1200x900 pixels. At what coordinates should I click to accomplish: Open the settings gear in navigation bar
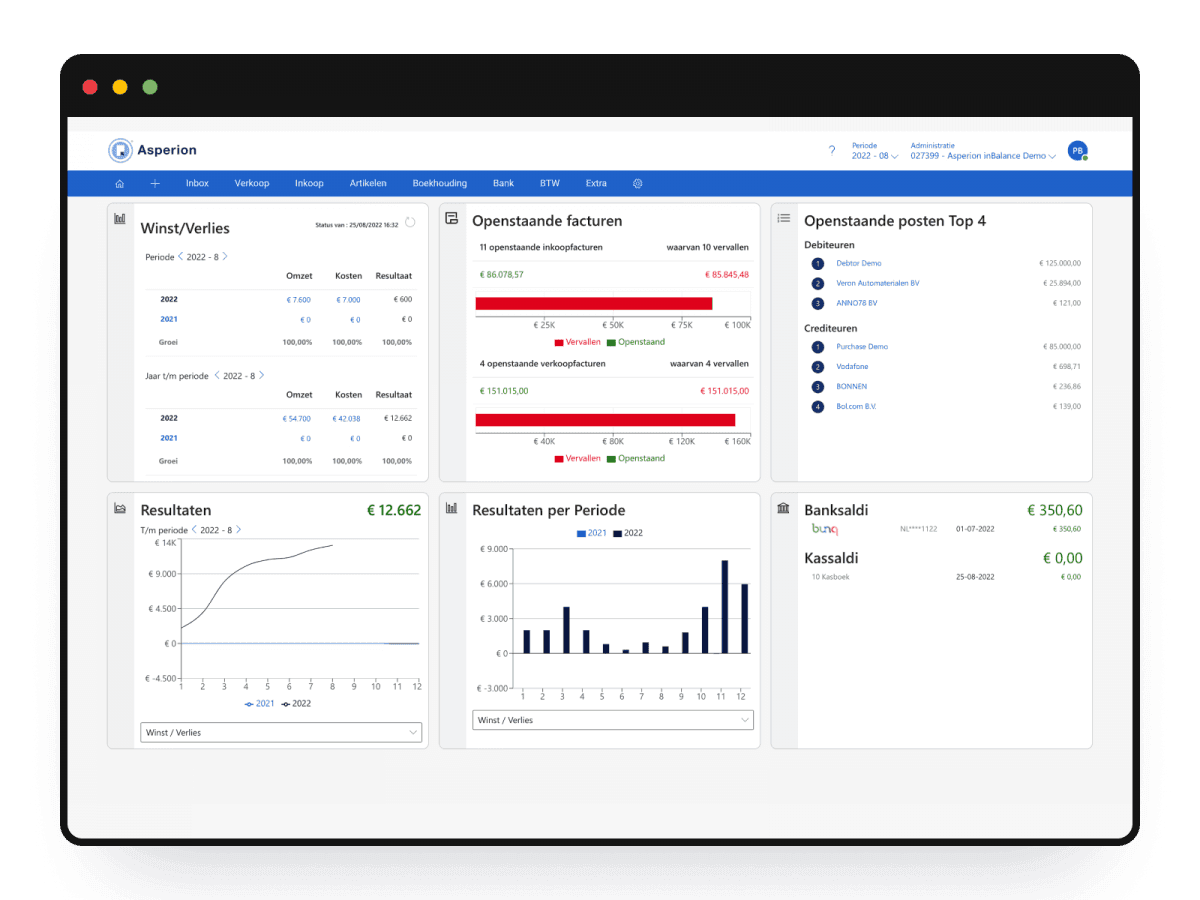637,184
